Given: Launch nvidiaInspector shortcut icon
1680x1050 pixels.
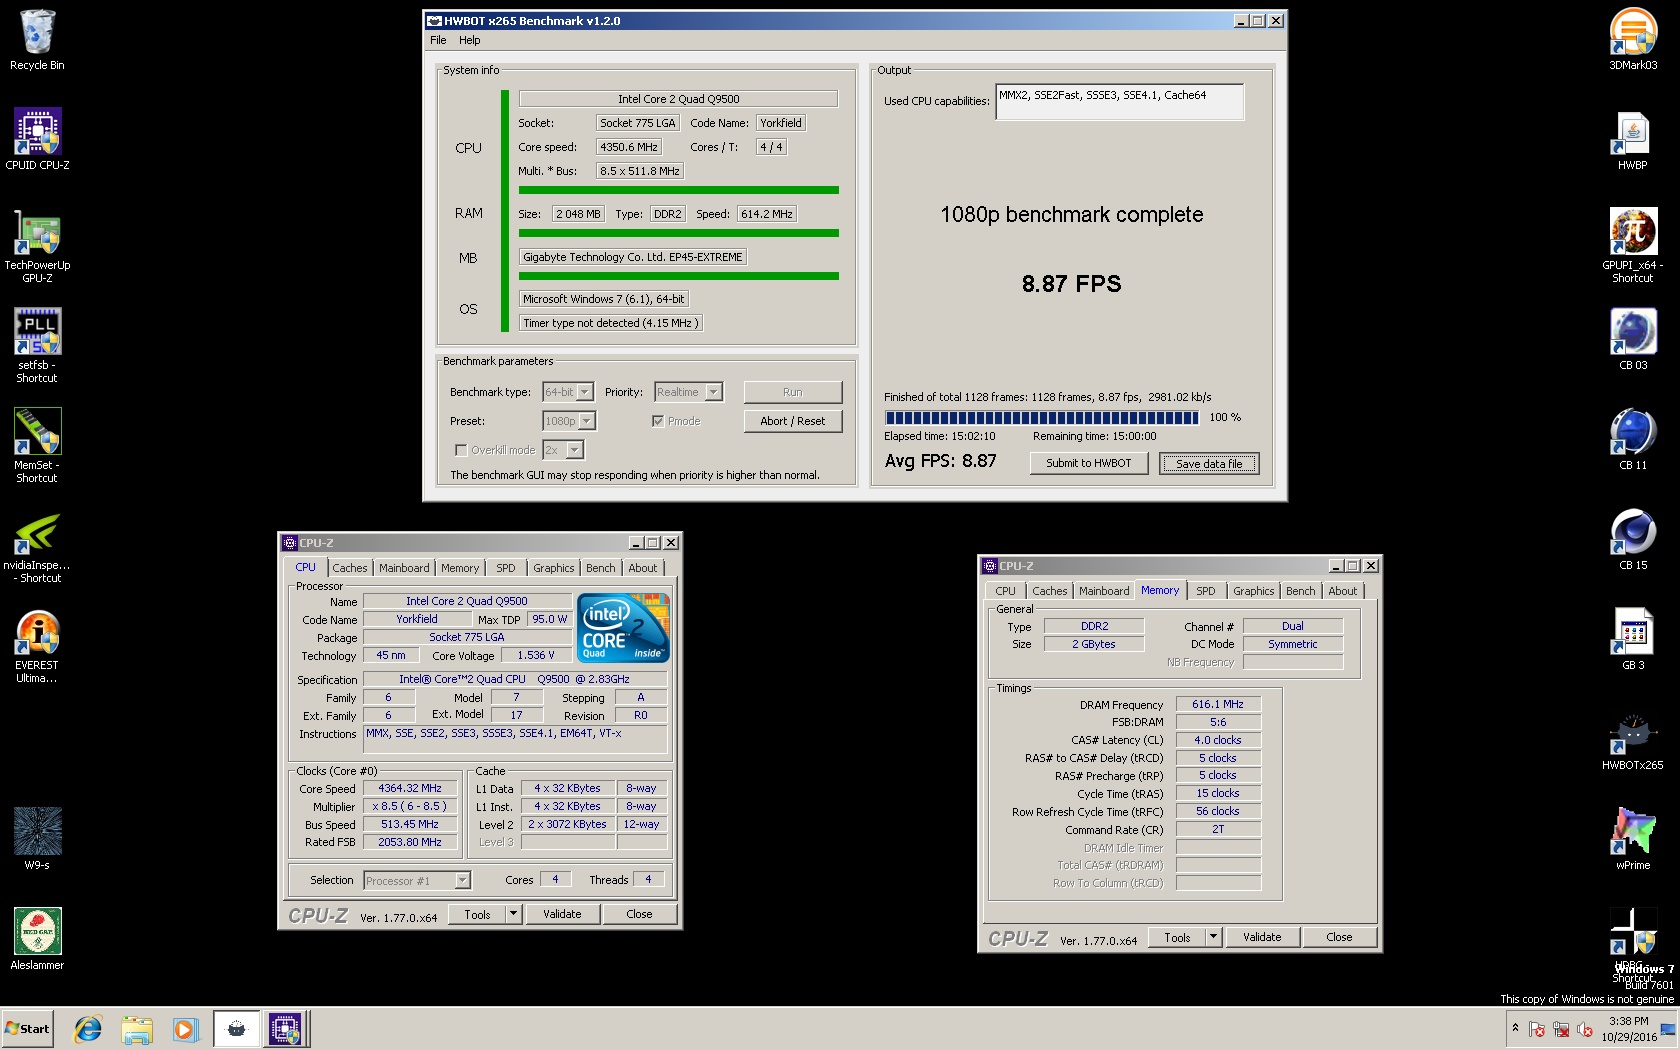Looking at the screenshot, I should tap(37, 547).
